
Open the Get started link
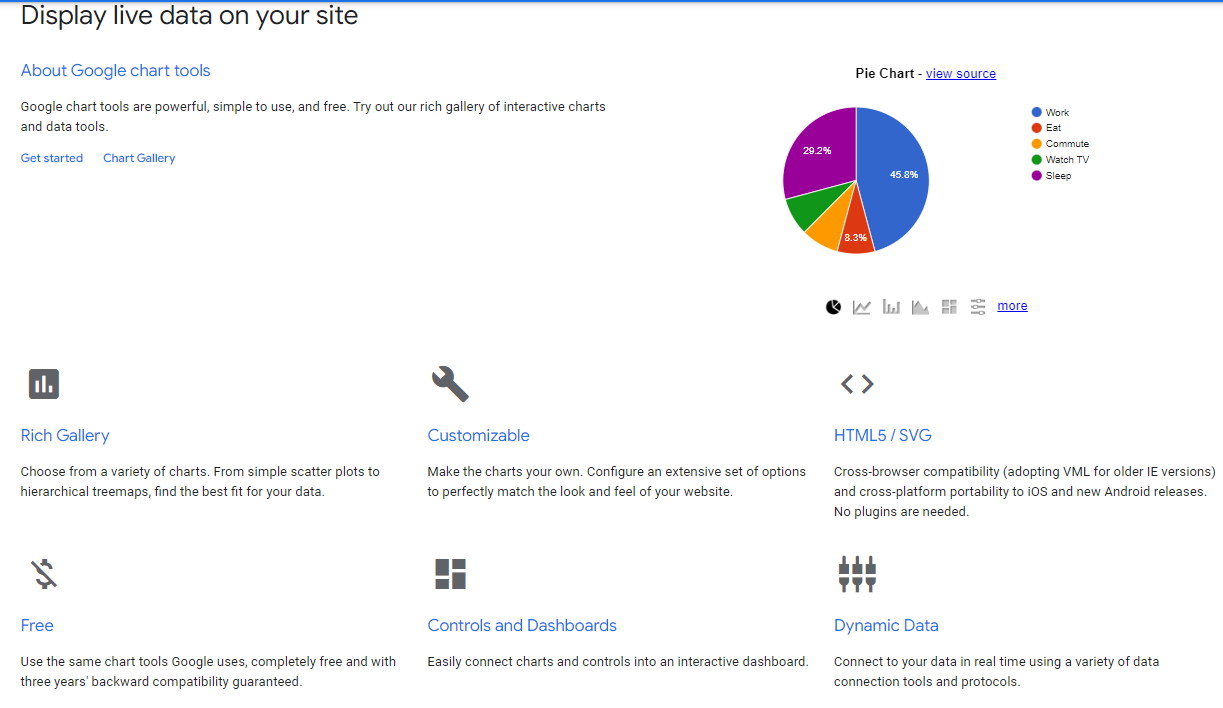point(52,157)
